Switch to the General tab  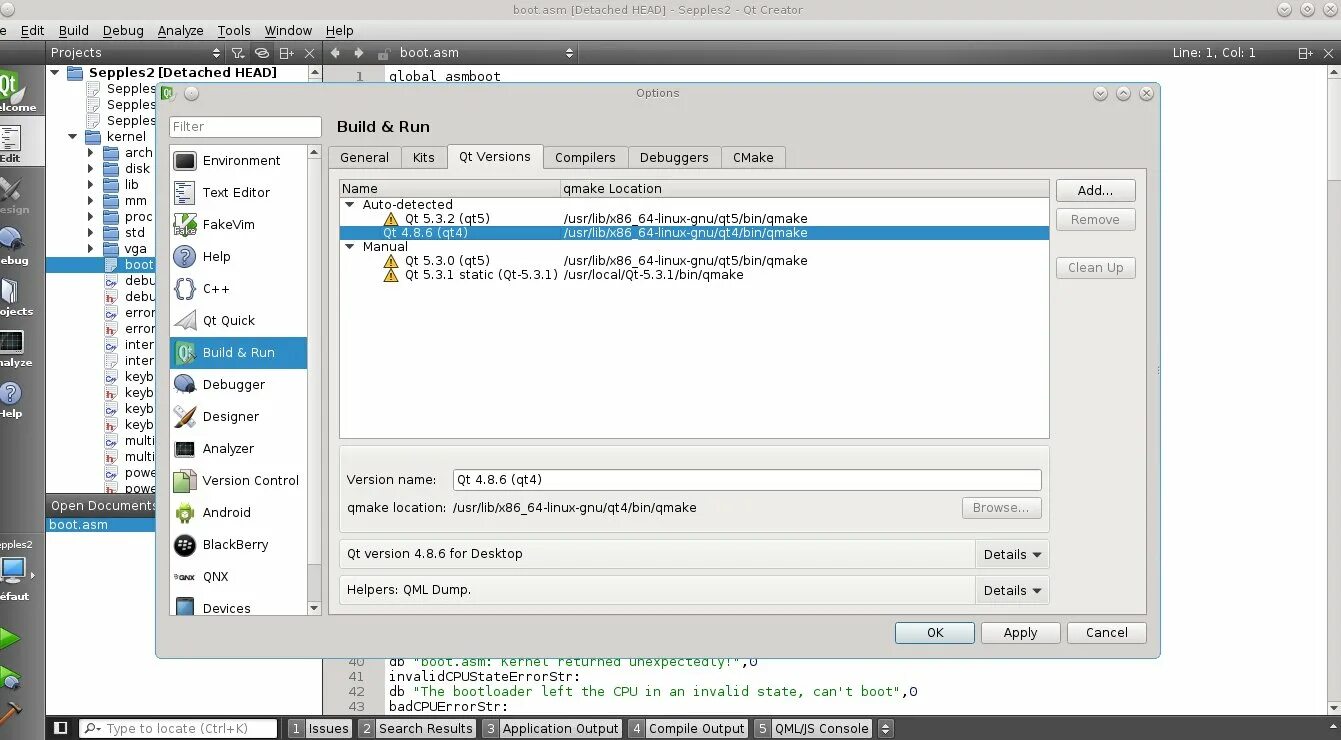pos(364,157)
